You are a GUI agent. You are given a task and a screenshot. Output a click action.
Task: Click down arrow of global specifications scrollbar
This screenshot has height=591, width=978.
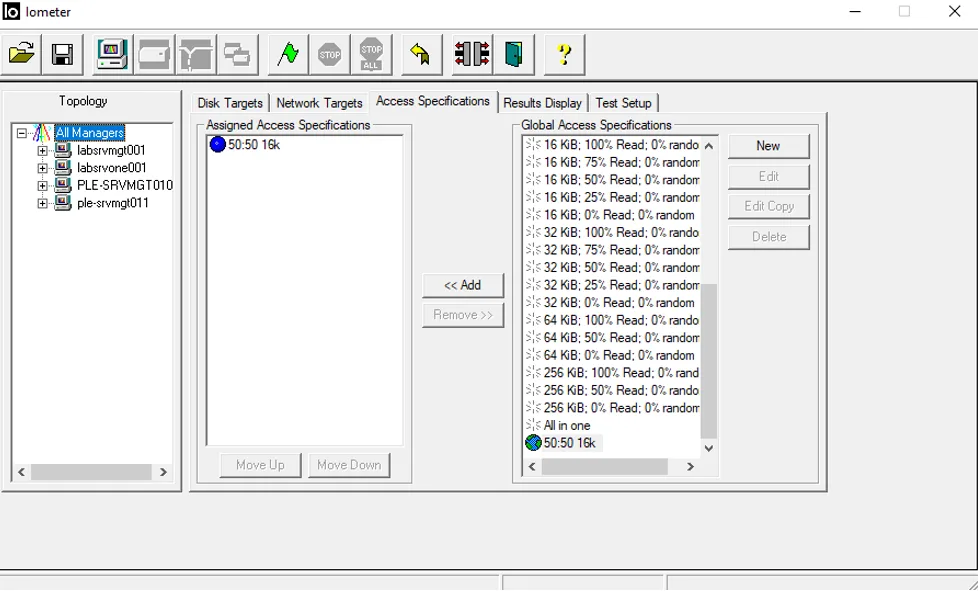coord(709,448)
